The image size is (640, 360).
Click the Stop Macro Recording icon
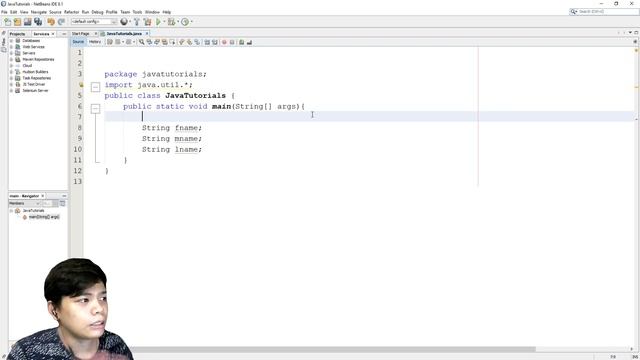tap(232, 42)
